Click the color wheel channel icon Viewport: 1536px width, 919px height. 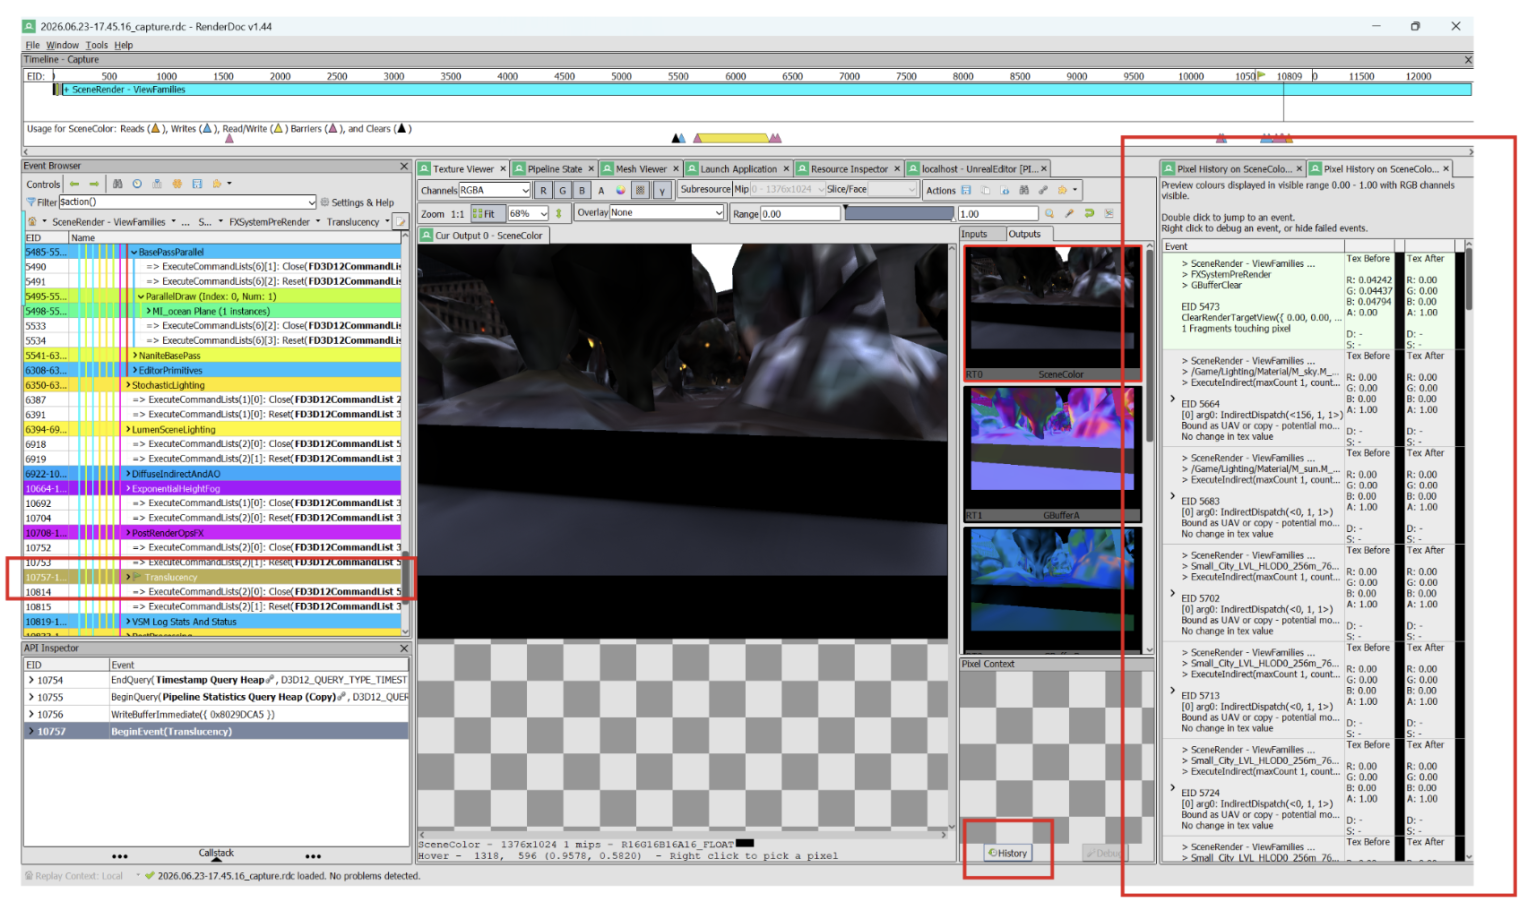point(620,190)
